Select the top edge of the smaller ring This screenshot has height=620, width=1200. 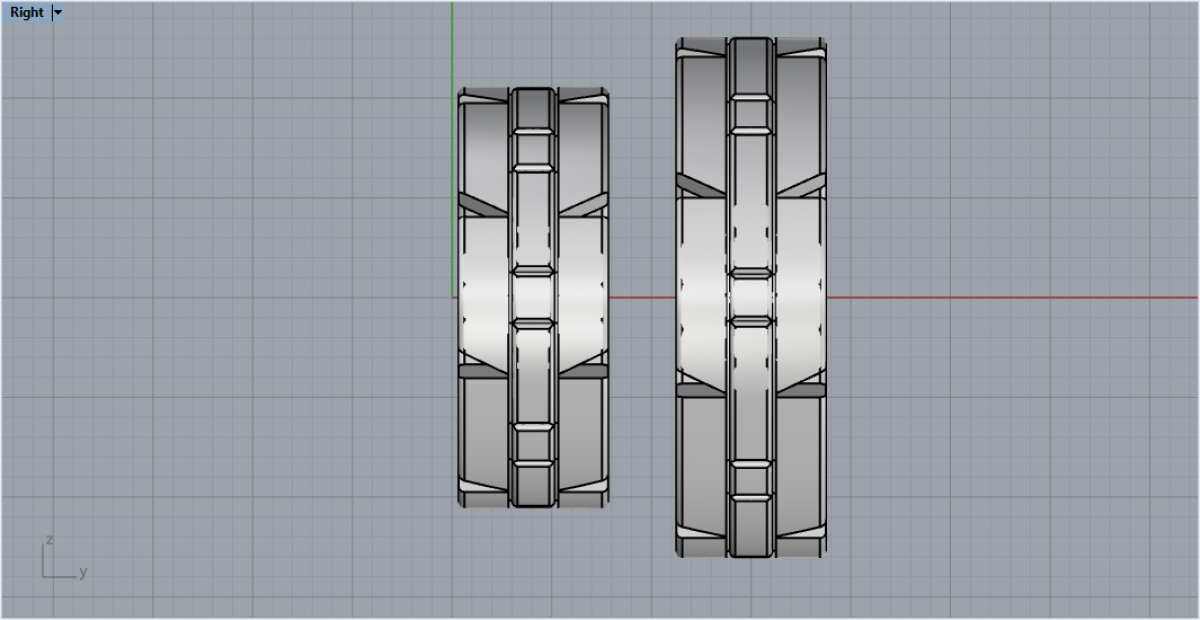click(x=533, y=89)
